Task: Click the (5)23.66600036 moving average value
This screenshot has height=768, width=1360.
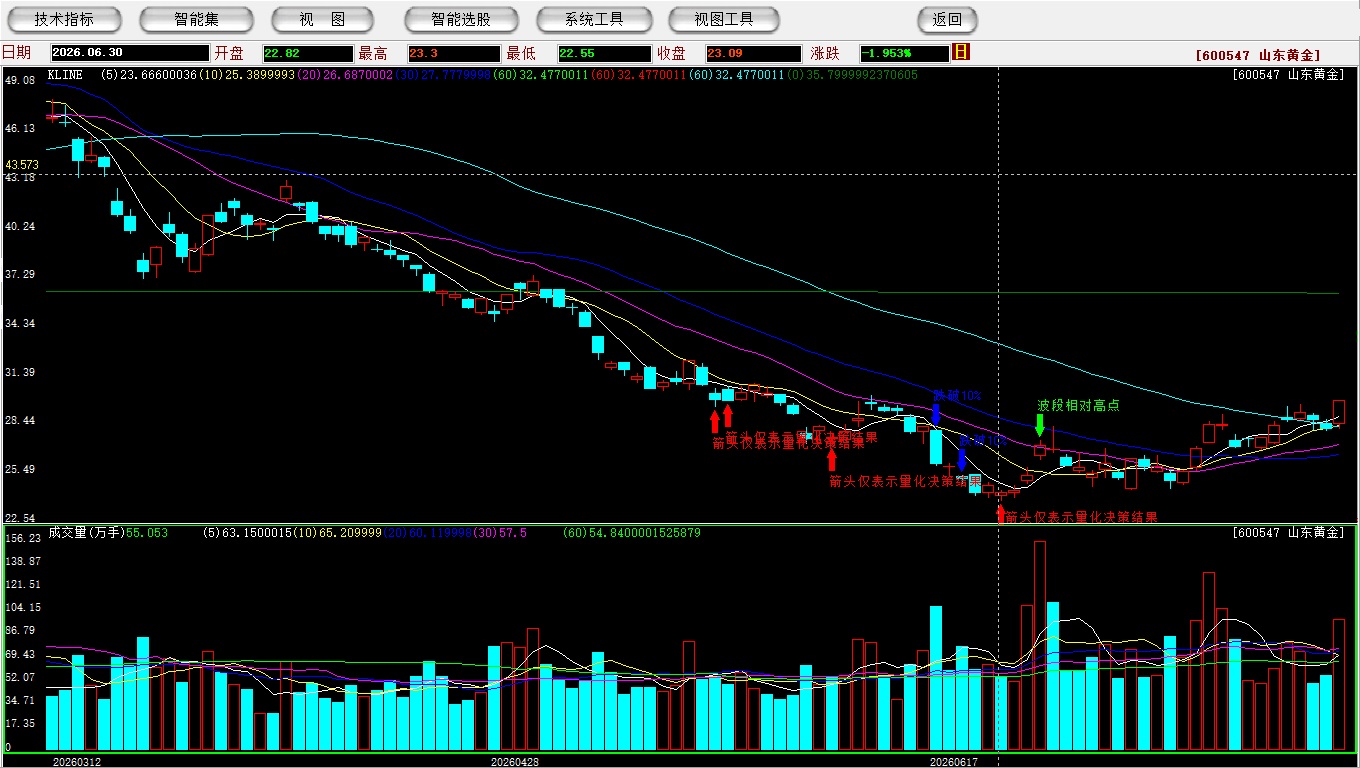Action: pos(150,75)
